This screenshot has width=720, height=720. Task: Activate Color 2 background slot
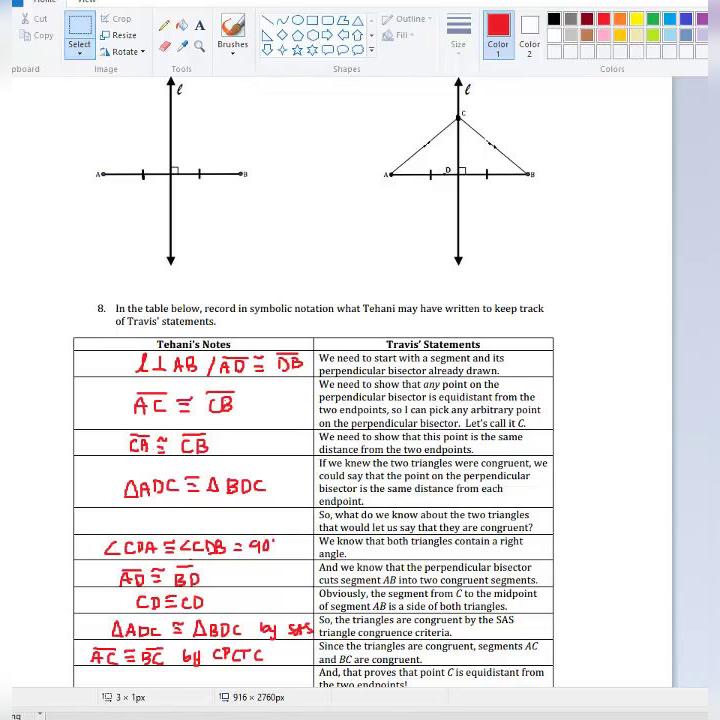pyautogui.click(x=529, y=34)
